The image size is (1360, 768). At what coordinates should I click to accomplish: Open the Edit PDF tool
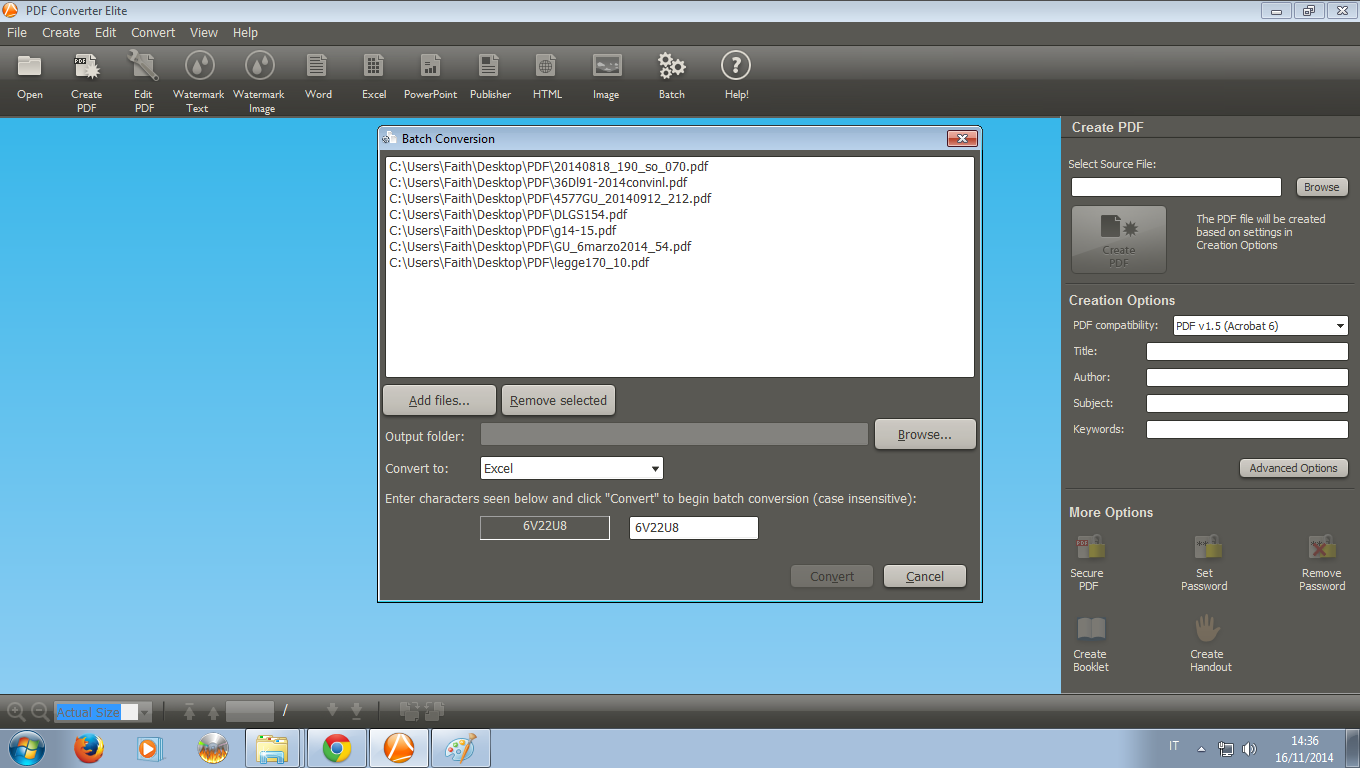(x=144, y=66)
